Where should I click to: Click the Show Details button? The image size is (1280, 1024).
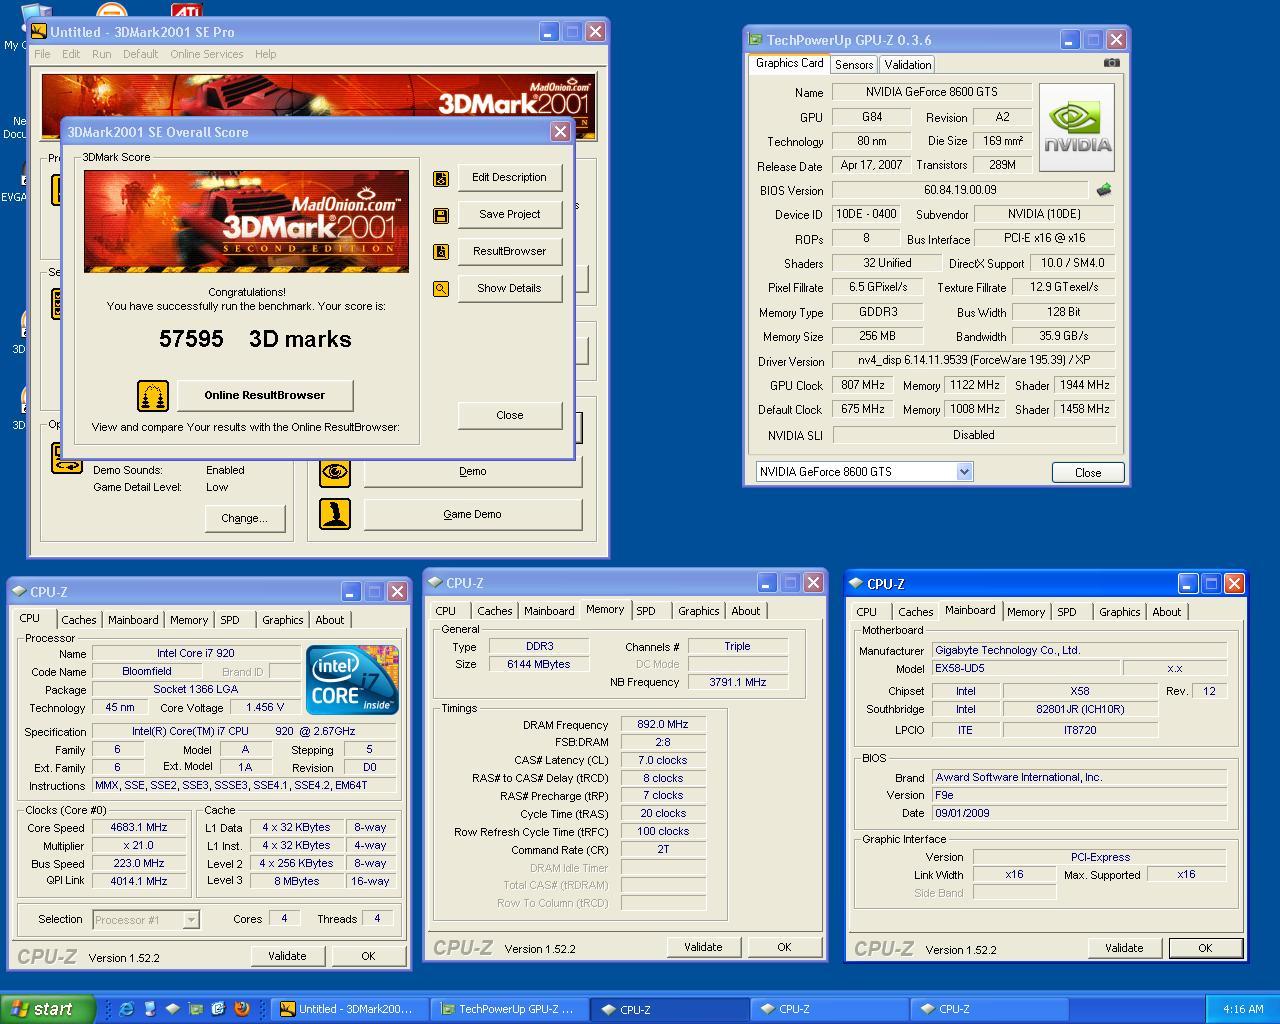(x=509, y=289)
